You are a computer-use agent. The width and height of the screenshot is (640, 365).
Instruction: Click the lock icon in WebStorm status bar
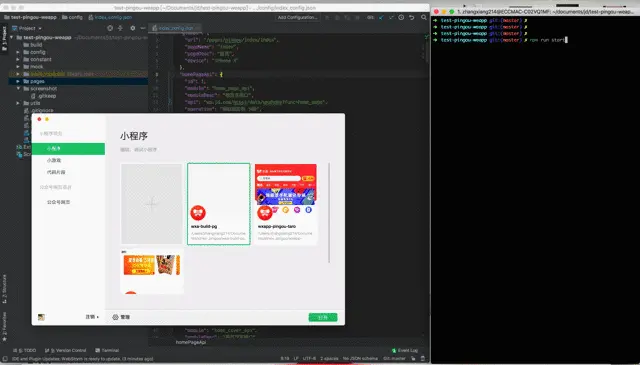coord(413,358)
